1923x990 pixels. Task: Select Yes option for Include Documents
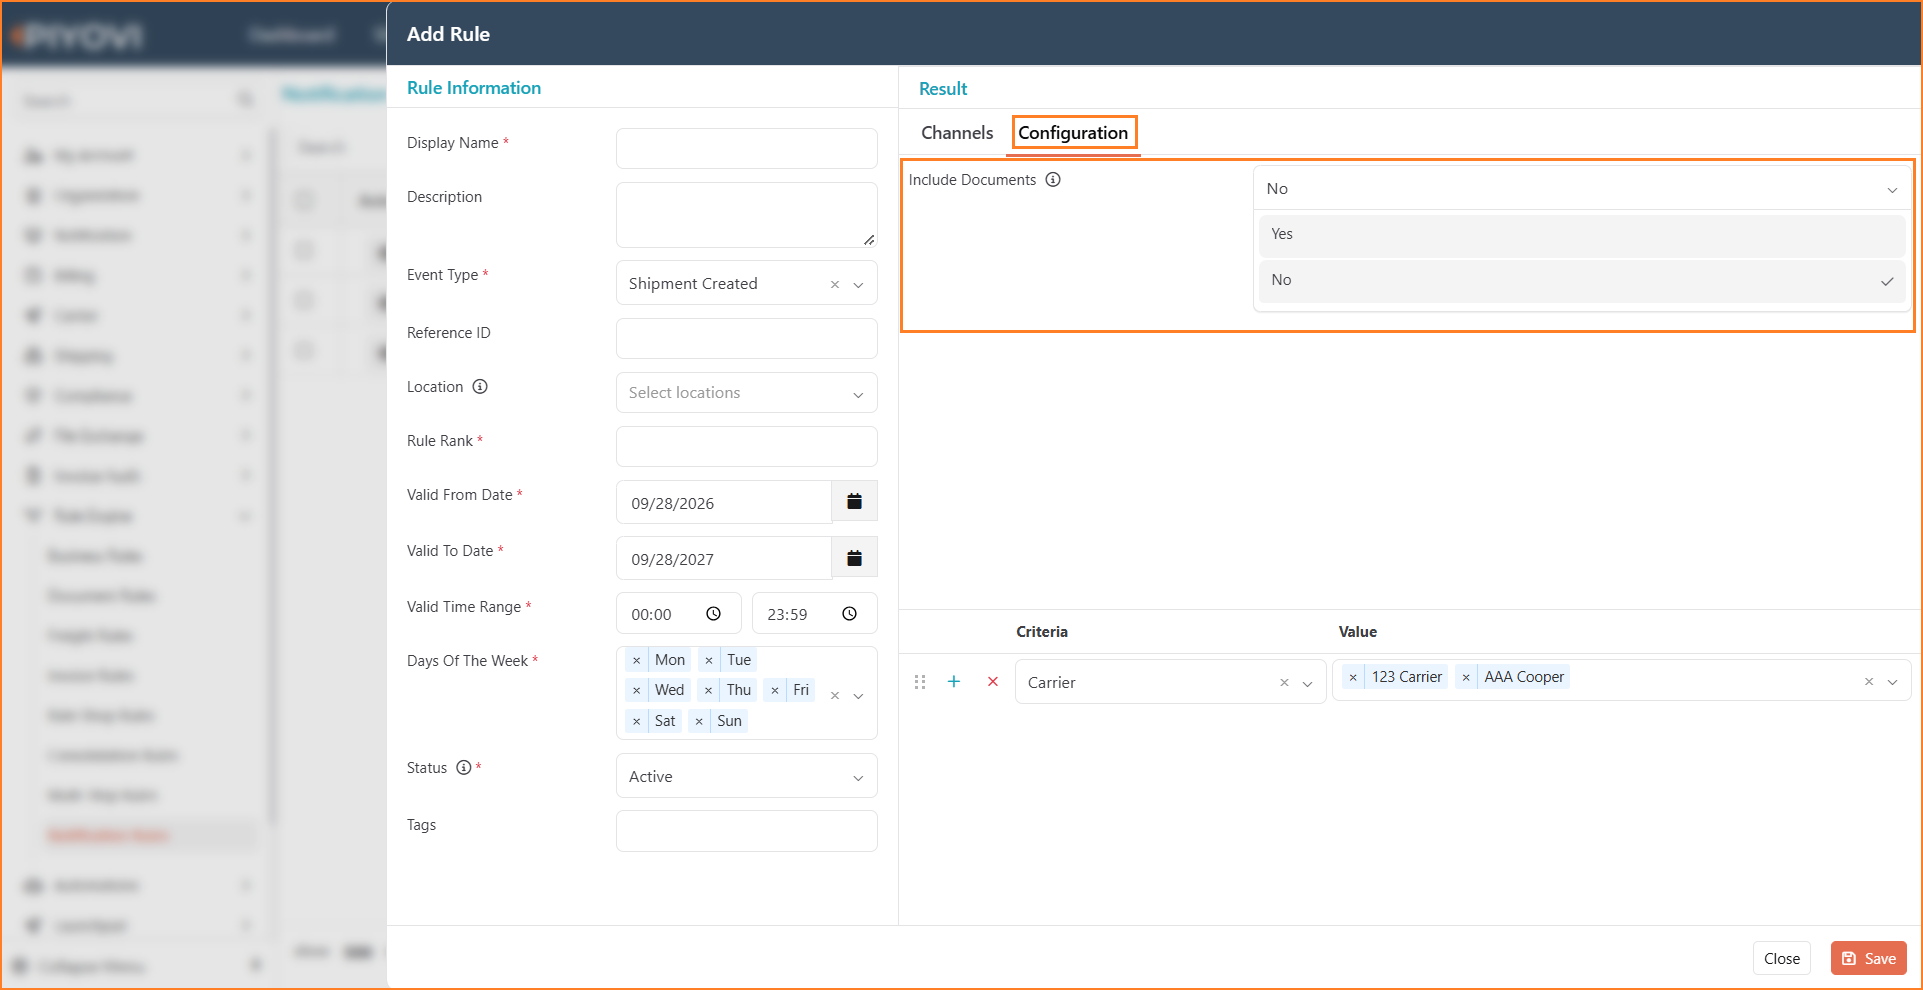(x=1582, y=235)
